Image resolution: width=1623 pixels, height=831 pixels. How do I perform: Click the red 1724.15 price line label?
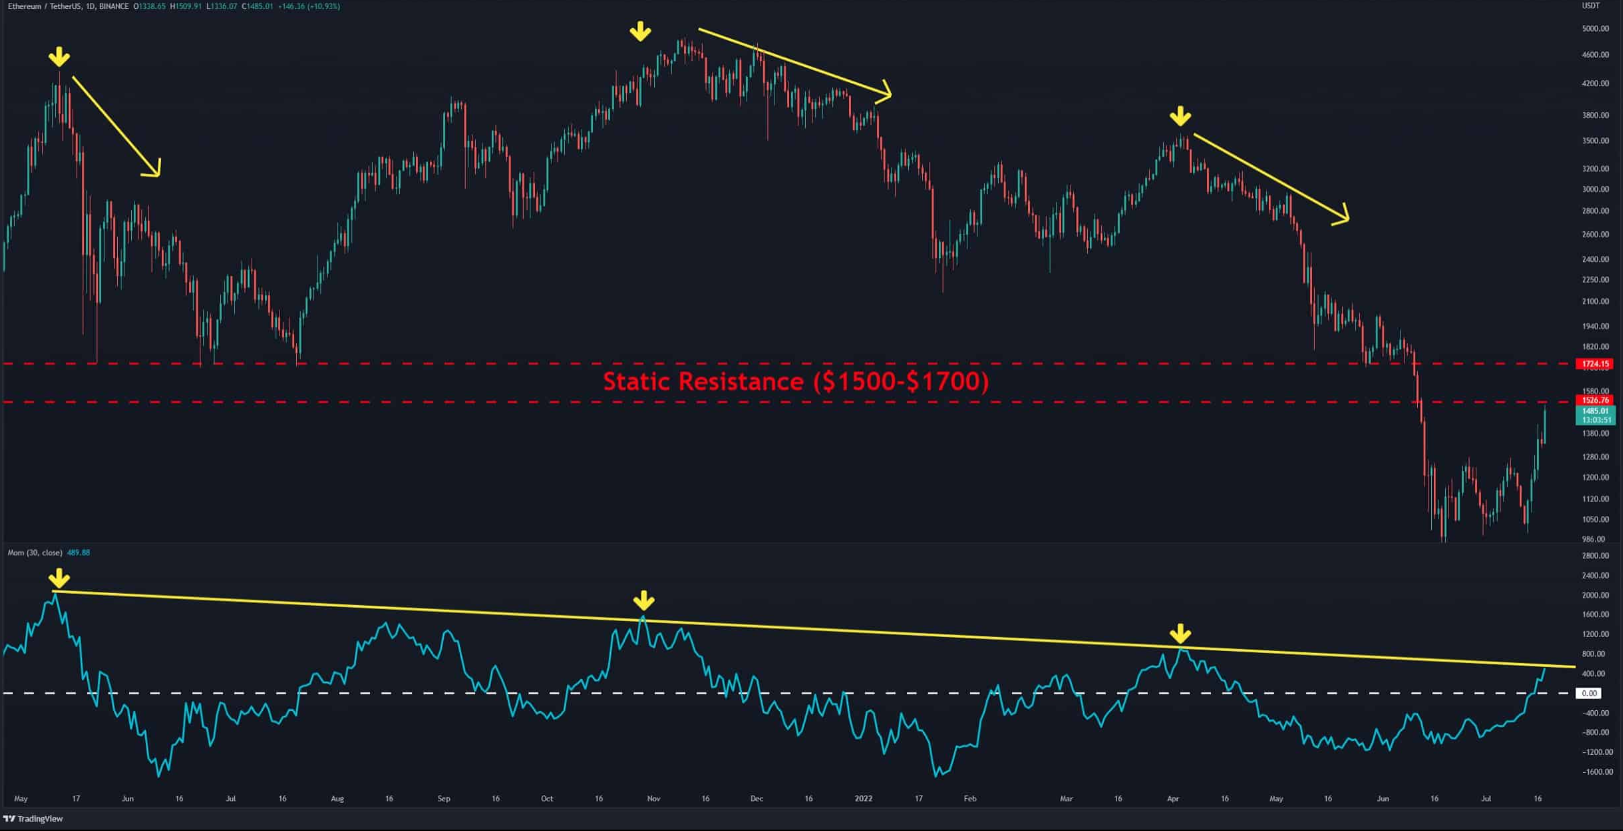1594,364
